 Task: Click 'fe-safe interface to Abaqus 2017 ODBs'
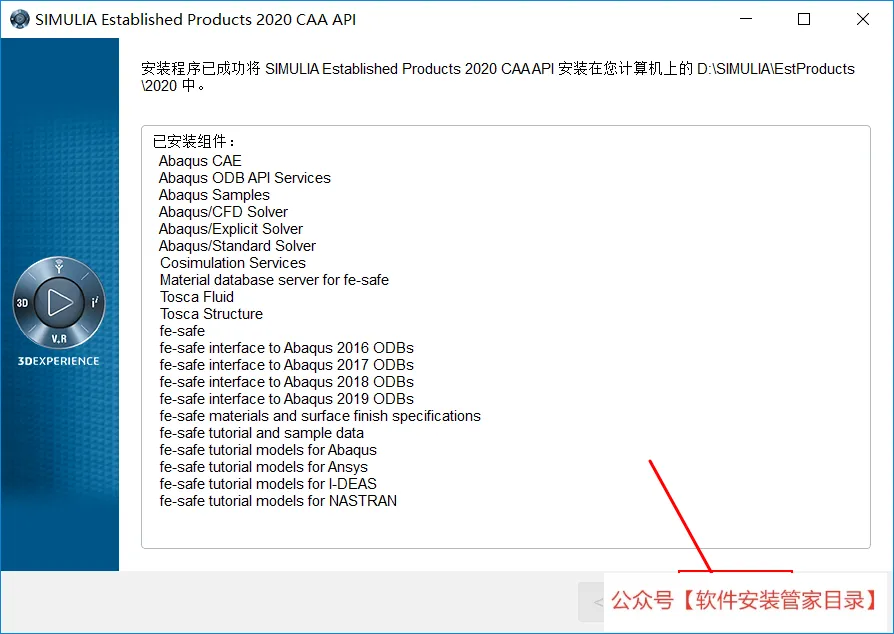[287, 365]
